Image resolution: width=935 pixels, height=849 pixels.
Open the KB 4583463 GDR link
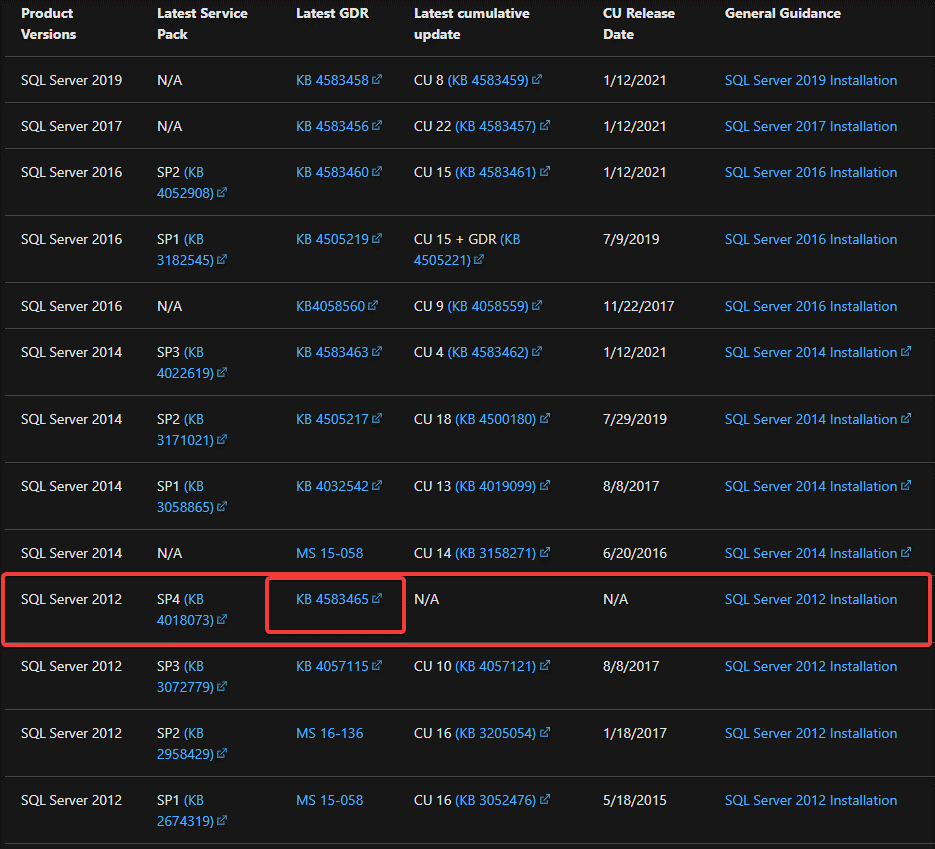click(x=333, y=352)
